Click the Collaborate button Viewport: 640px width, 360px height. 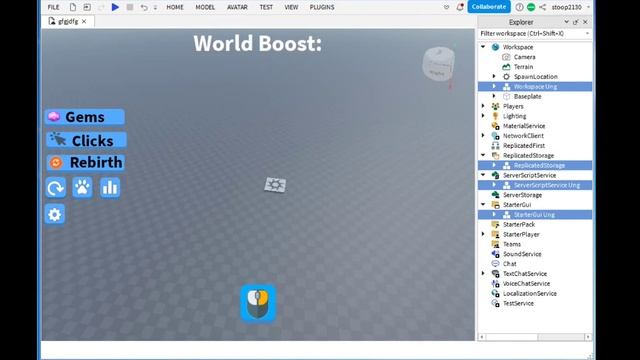pyautogui.click(x=489, y=7)
